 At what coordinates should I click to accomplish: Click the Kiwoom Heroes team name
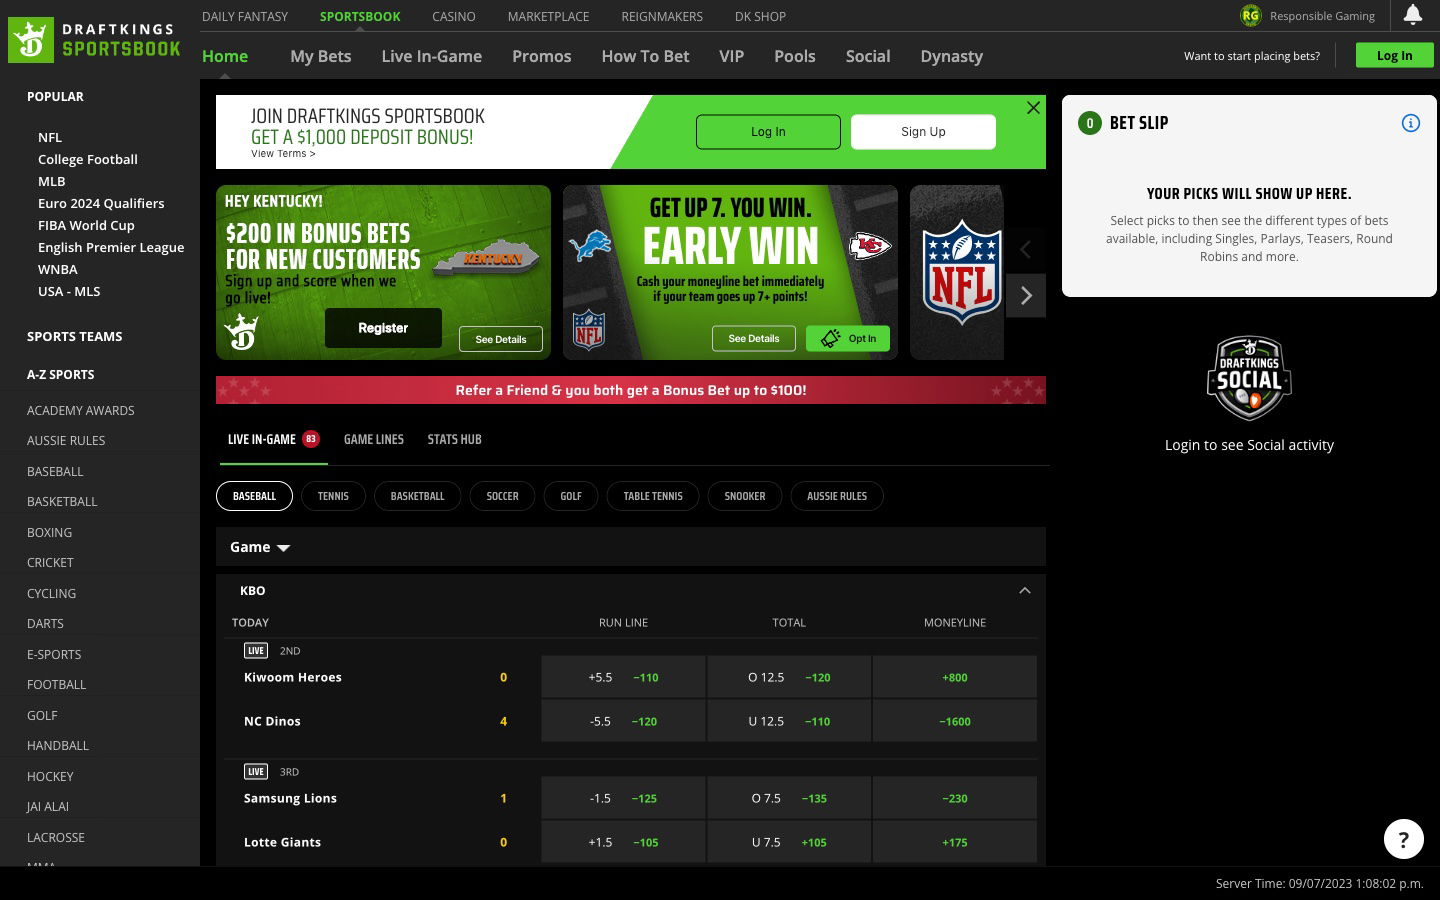pyautogui.click(x=293, y=677)
